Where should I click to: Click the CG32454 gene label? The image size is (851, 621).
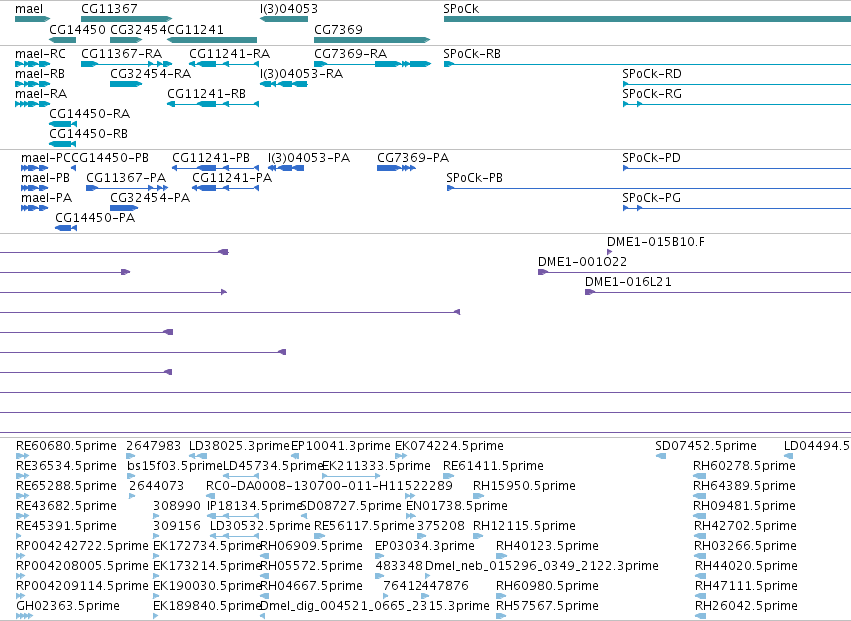point(138,29)
